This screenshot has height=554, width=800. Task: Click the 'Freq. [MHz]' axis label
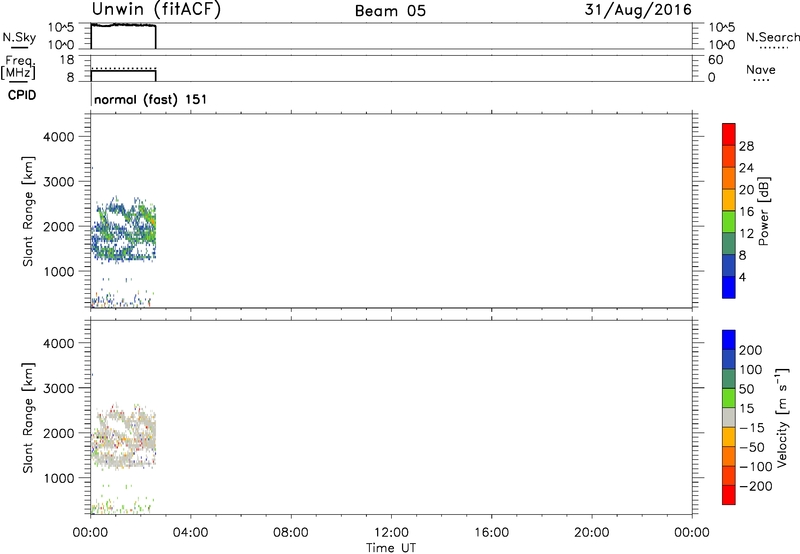[x=18, y=68]
